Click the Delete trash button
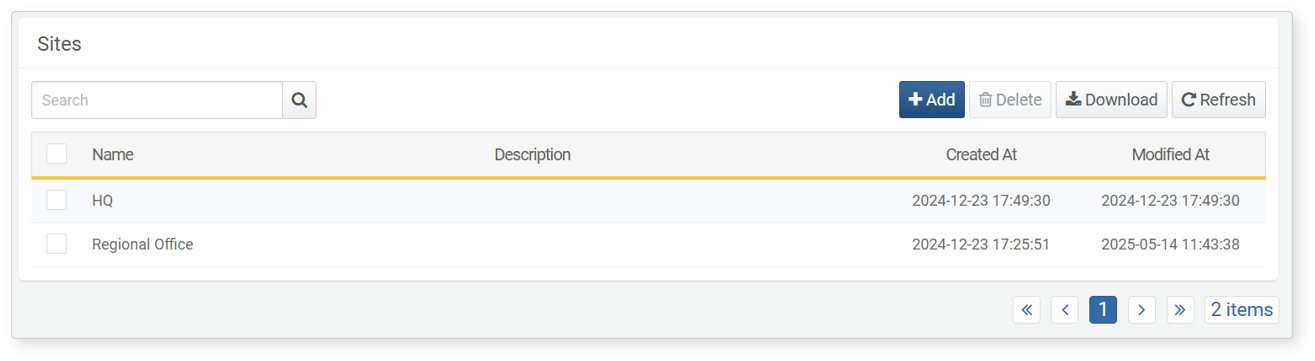Image resolution: width=1315 pixels, height=361 pixels. click(1010, 100)
